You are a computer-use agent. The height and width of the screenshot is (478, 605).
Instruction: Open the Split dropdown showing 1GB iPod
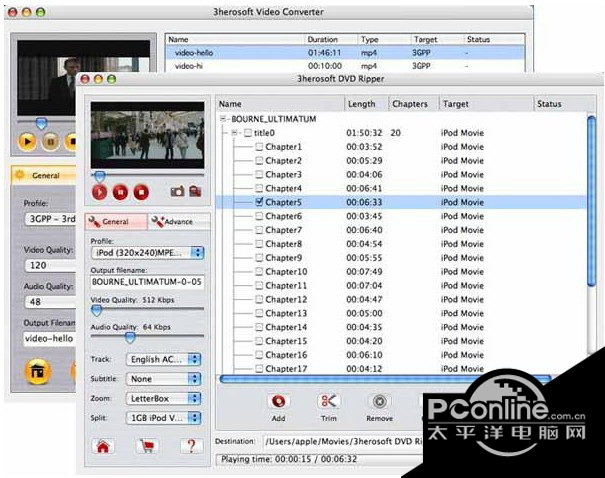click(x=164, y=418)
